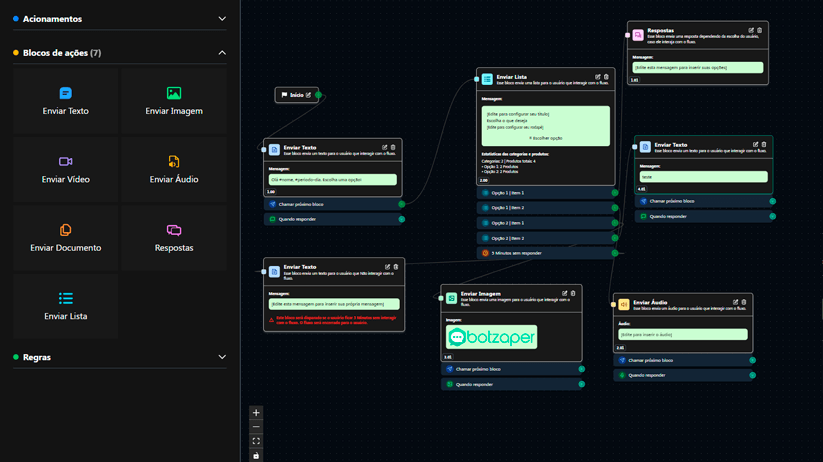
Task: Toggle the canvas lock control
Action: (256, 456)
